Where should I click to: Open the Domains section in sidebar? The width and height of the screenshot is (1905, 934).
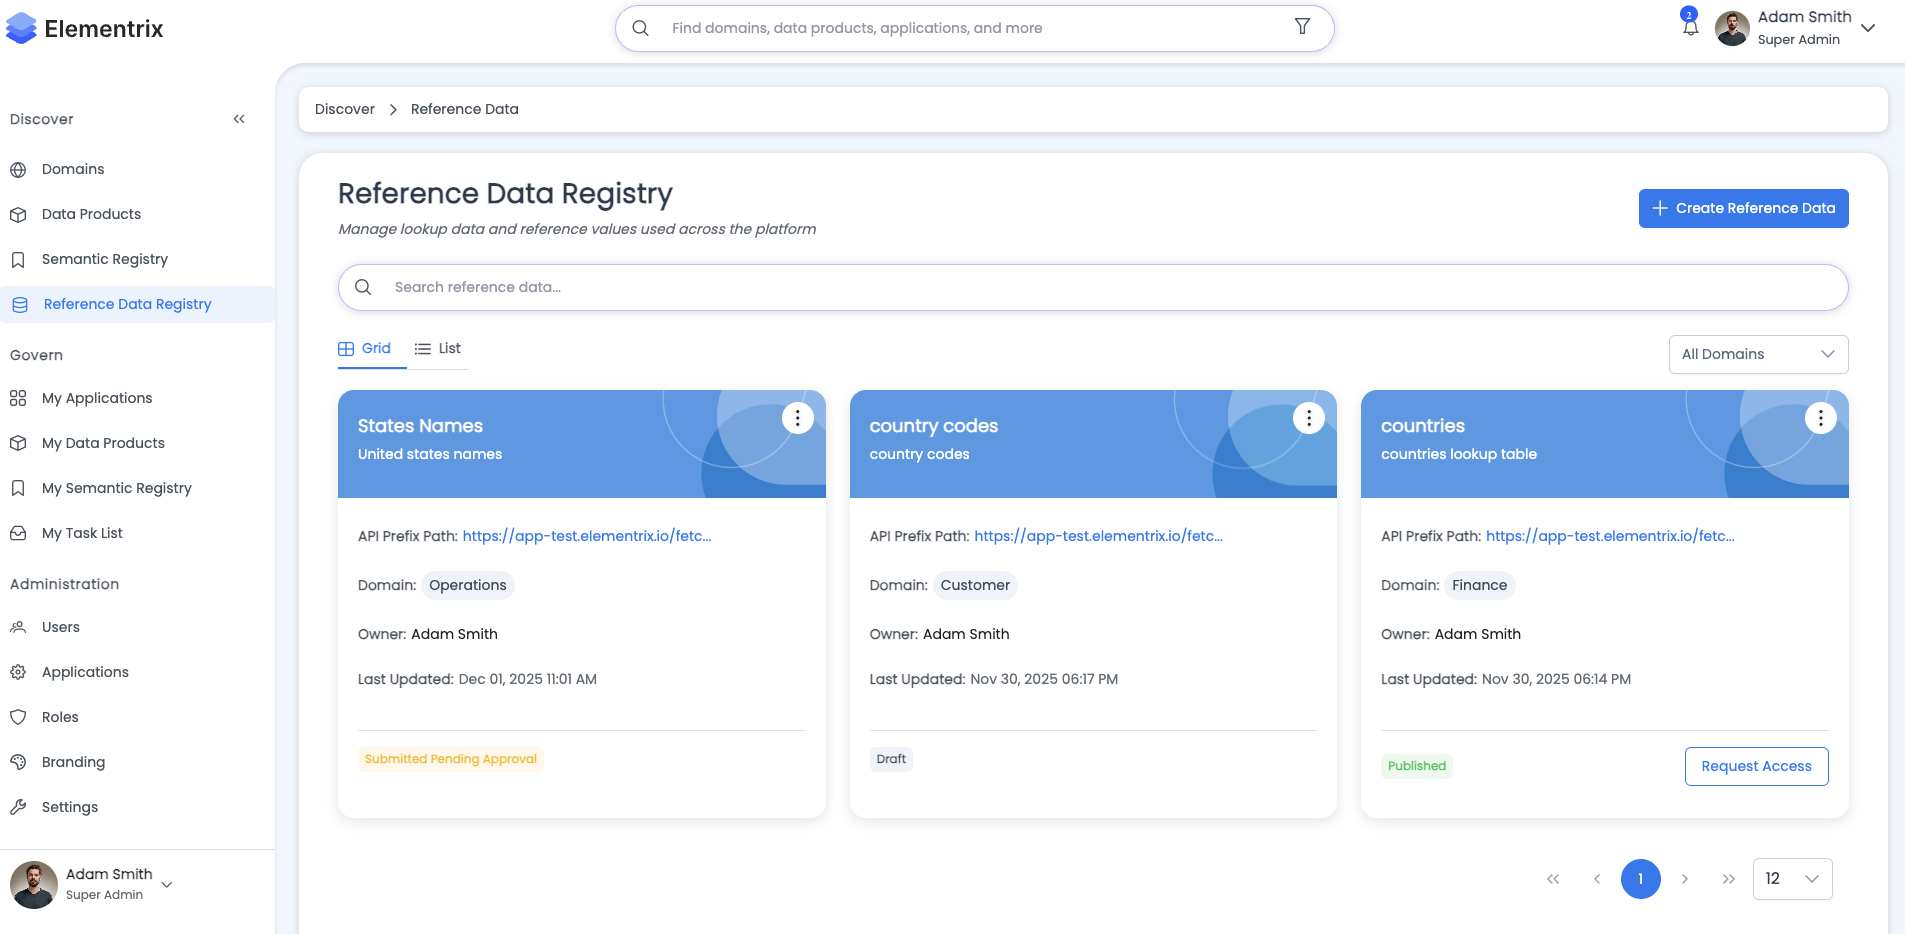72,168
